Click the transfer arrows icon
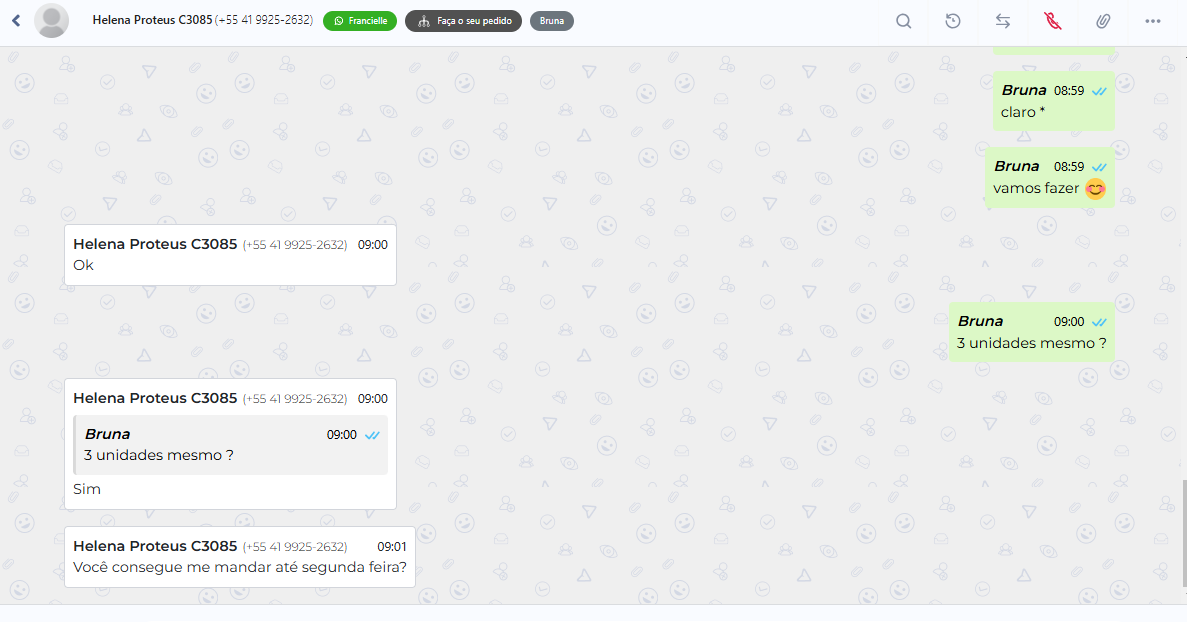The image size is (1187, 622). pos(1003,21)
